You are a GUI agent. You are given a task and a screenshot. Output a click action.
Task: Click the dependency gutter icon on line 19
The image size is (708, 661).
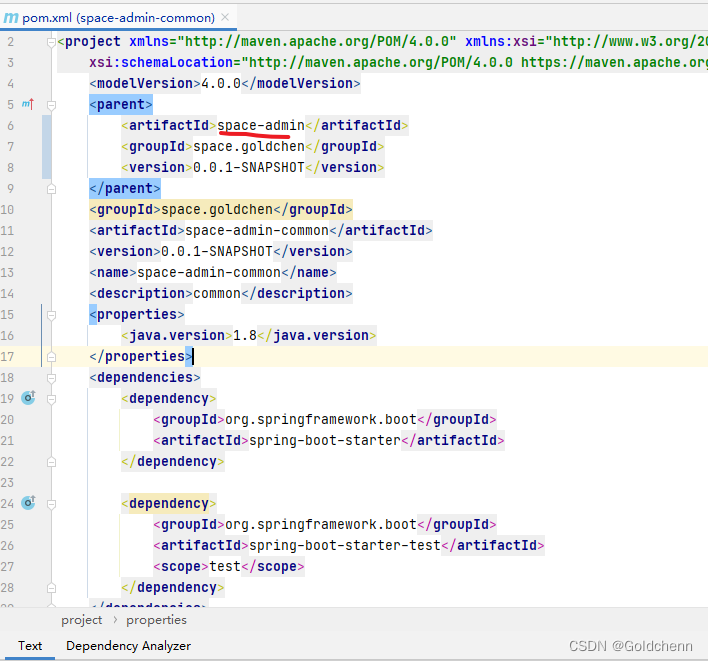28,398
